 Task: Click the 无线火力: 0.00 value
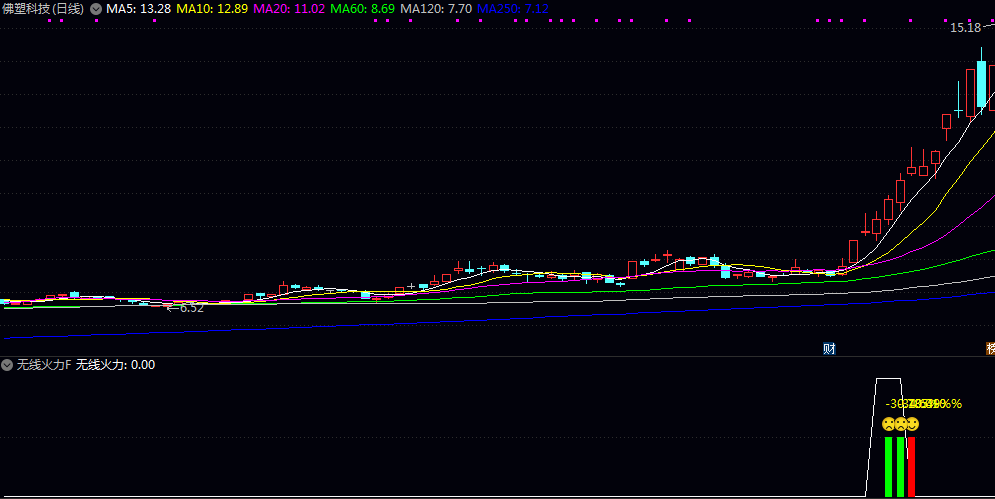[x=115, y=365]
